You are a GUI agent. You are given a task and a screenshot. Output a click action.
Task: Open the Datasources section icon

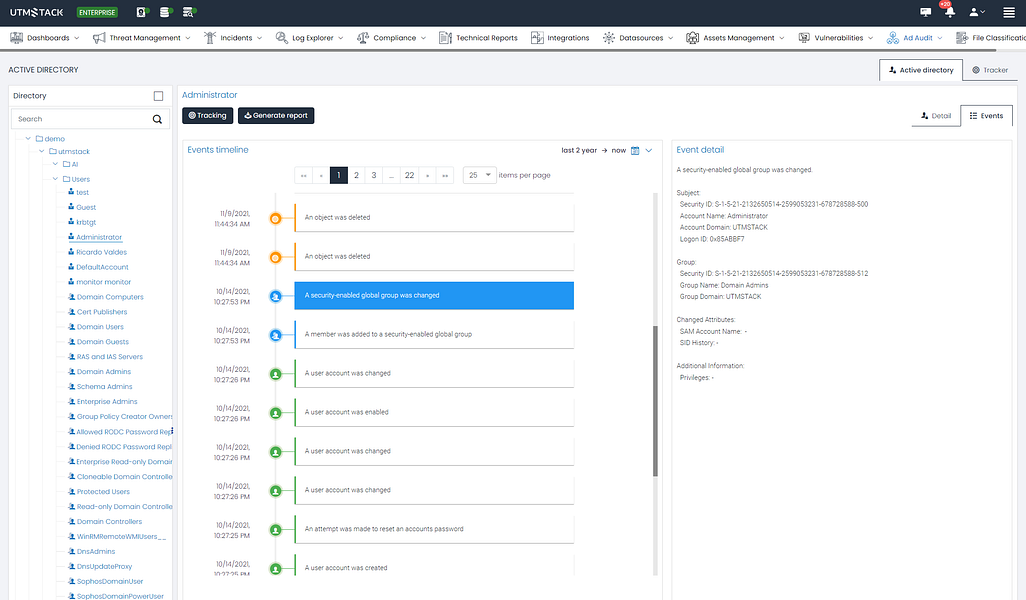(x=608, y=37)
